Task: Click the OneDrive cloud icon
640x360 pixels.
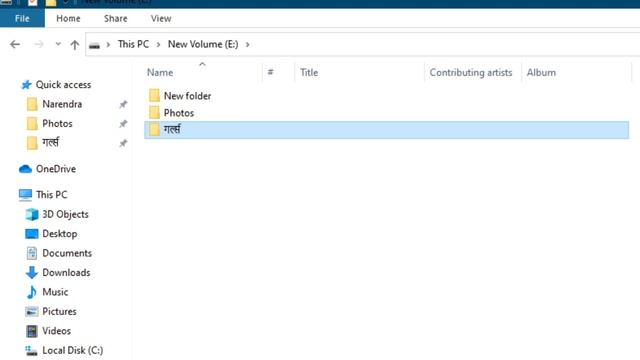Action: 25,169
